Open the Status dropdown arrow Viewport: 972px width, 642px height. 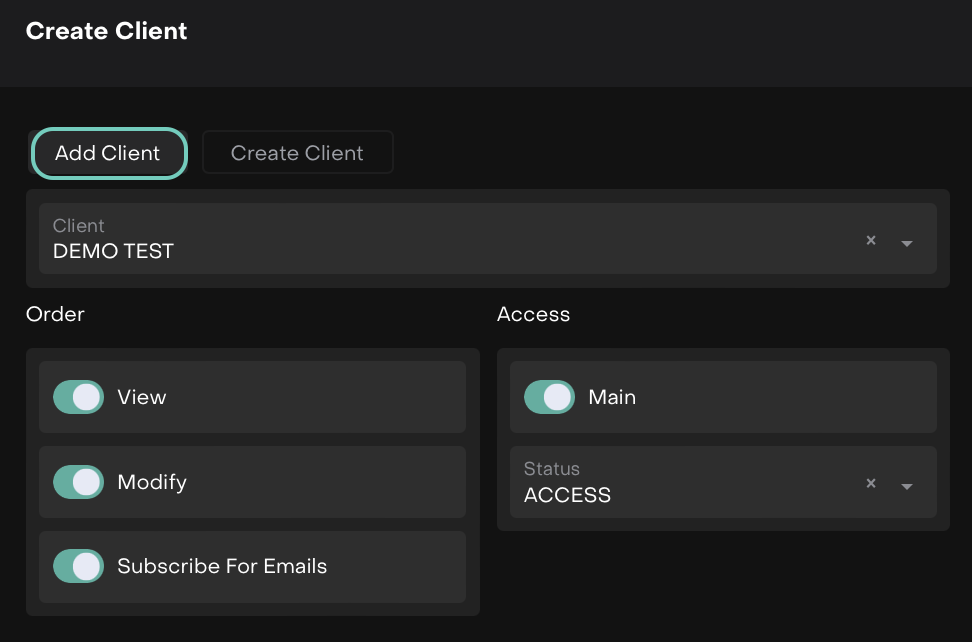tap(907, 486)
